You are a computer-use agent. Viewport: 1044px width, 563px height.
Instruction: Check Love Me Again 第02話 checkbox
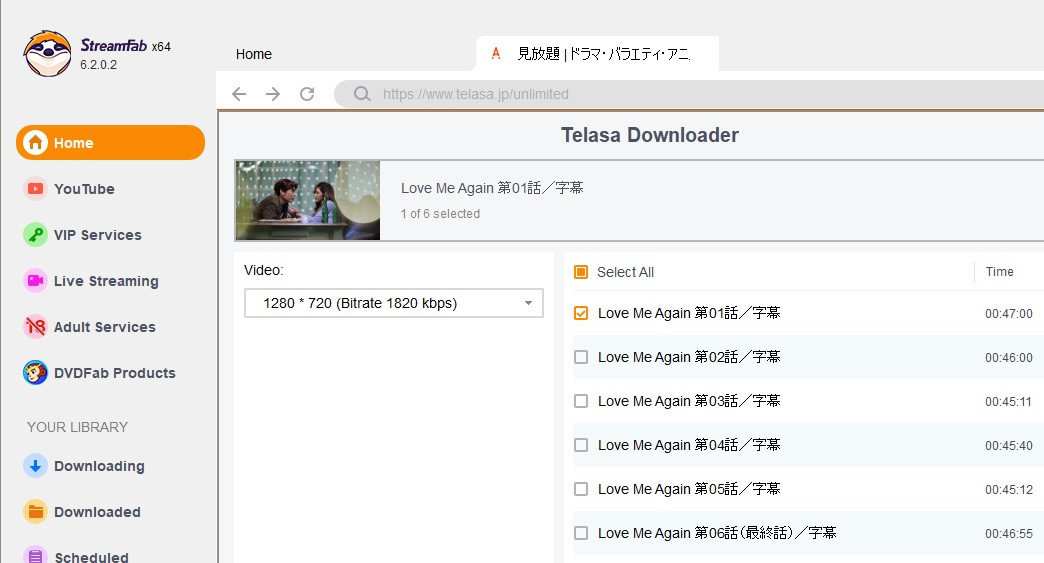click(x=581, y=357)
